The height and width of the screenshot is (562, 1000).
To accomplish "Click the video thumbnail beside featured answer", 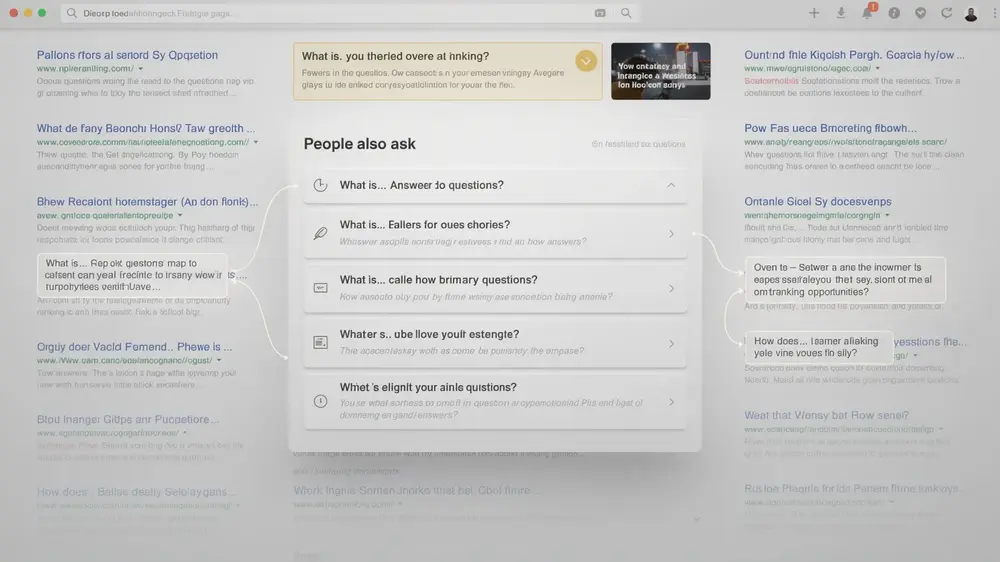I will point(660,71).
